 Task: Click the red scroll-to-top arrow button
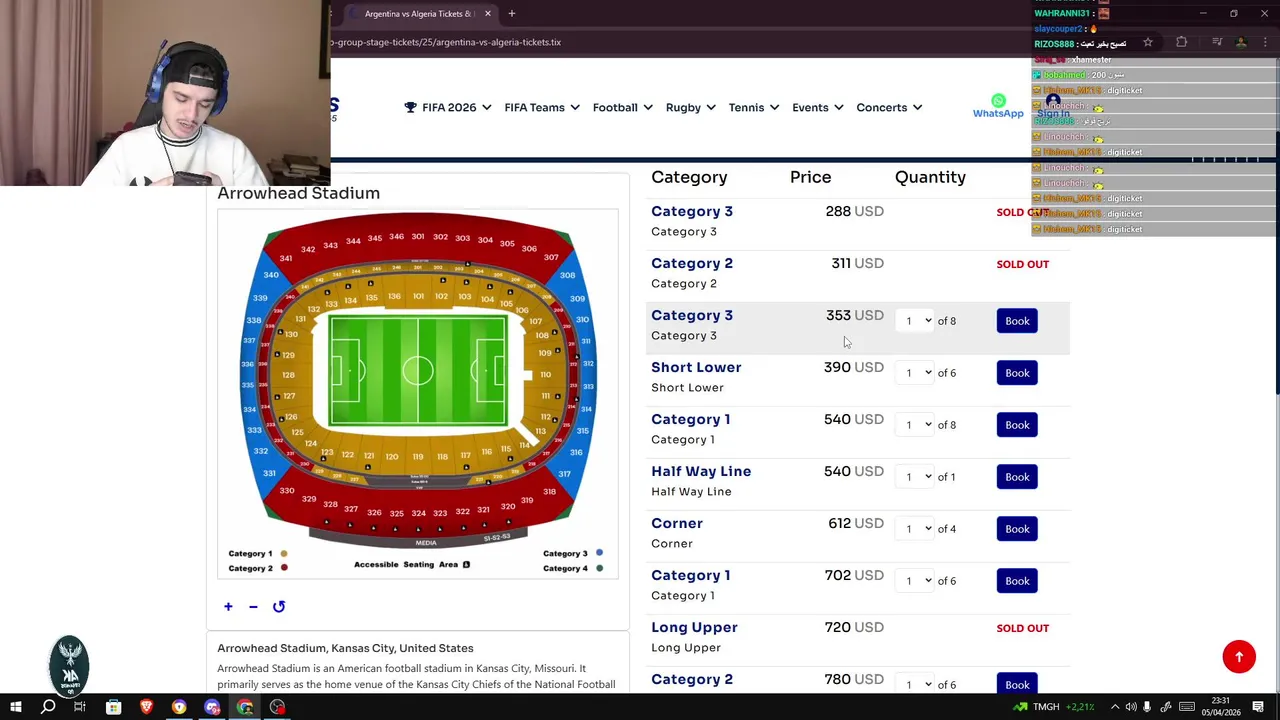click(1238, 657)
